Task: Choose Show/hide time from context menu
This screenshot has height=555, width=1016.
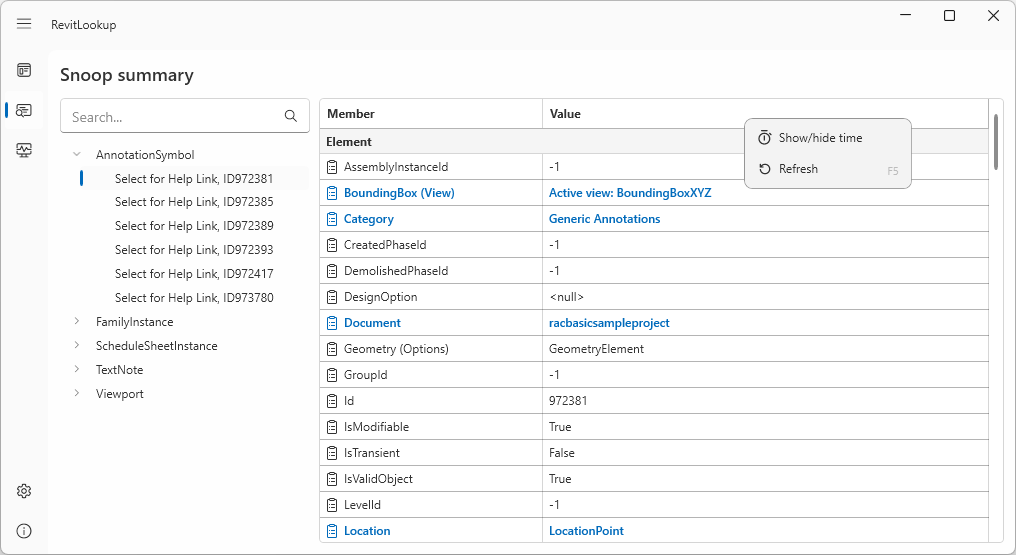Action: (x=827, y=138)
